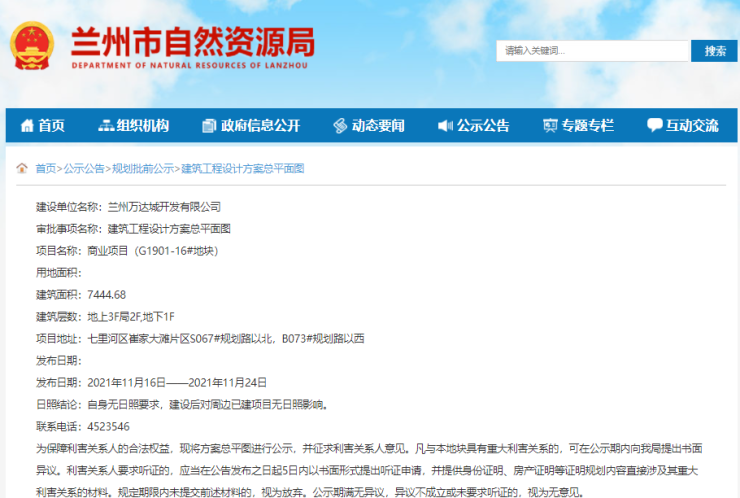Open the 专题专栏 navigation item
This screenshot has height=498, width=740.
tap(588, 126)
